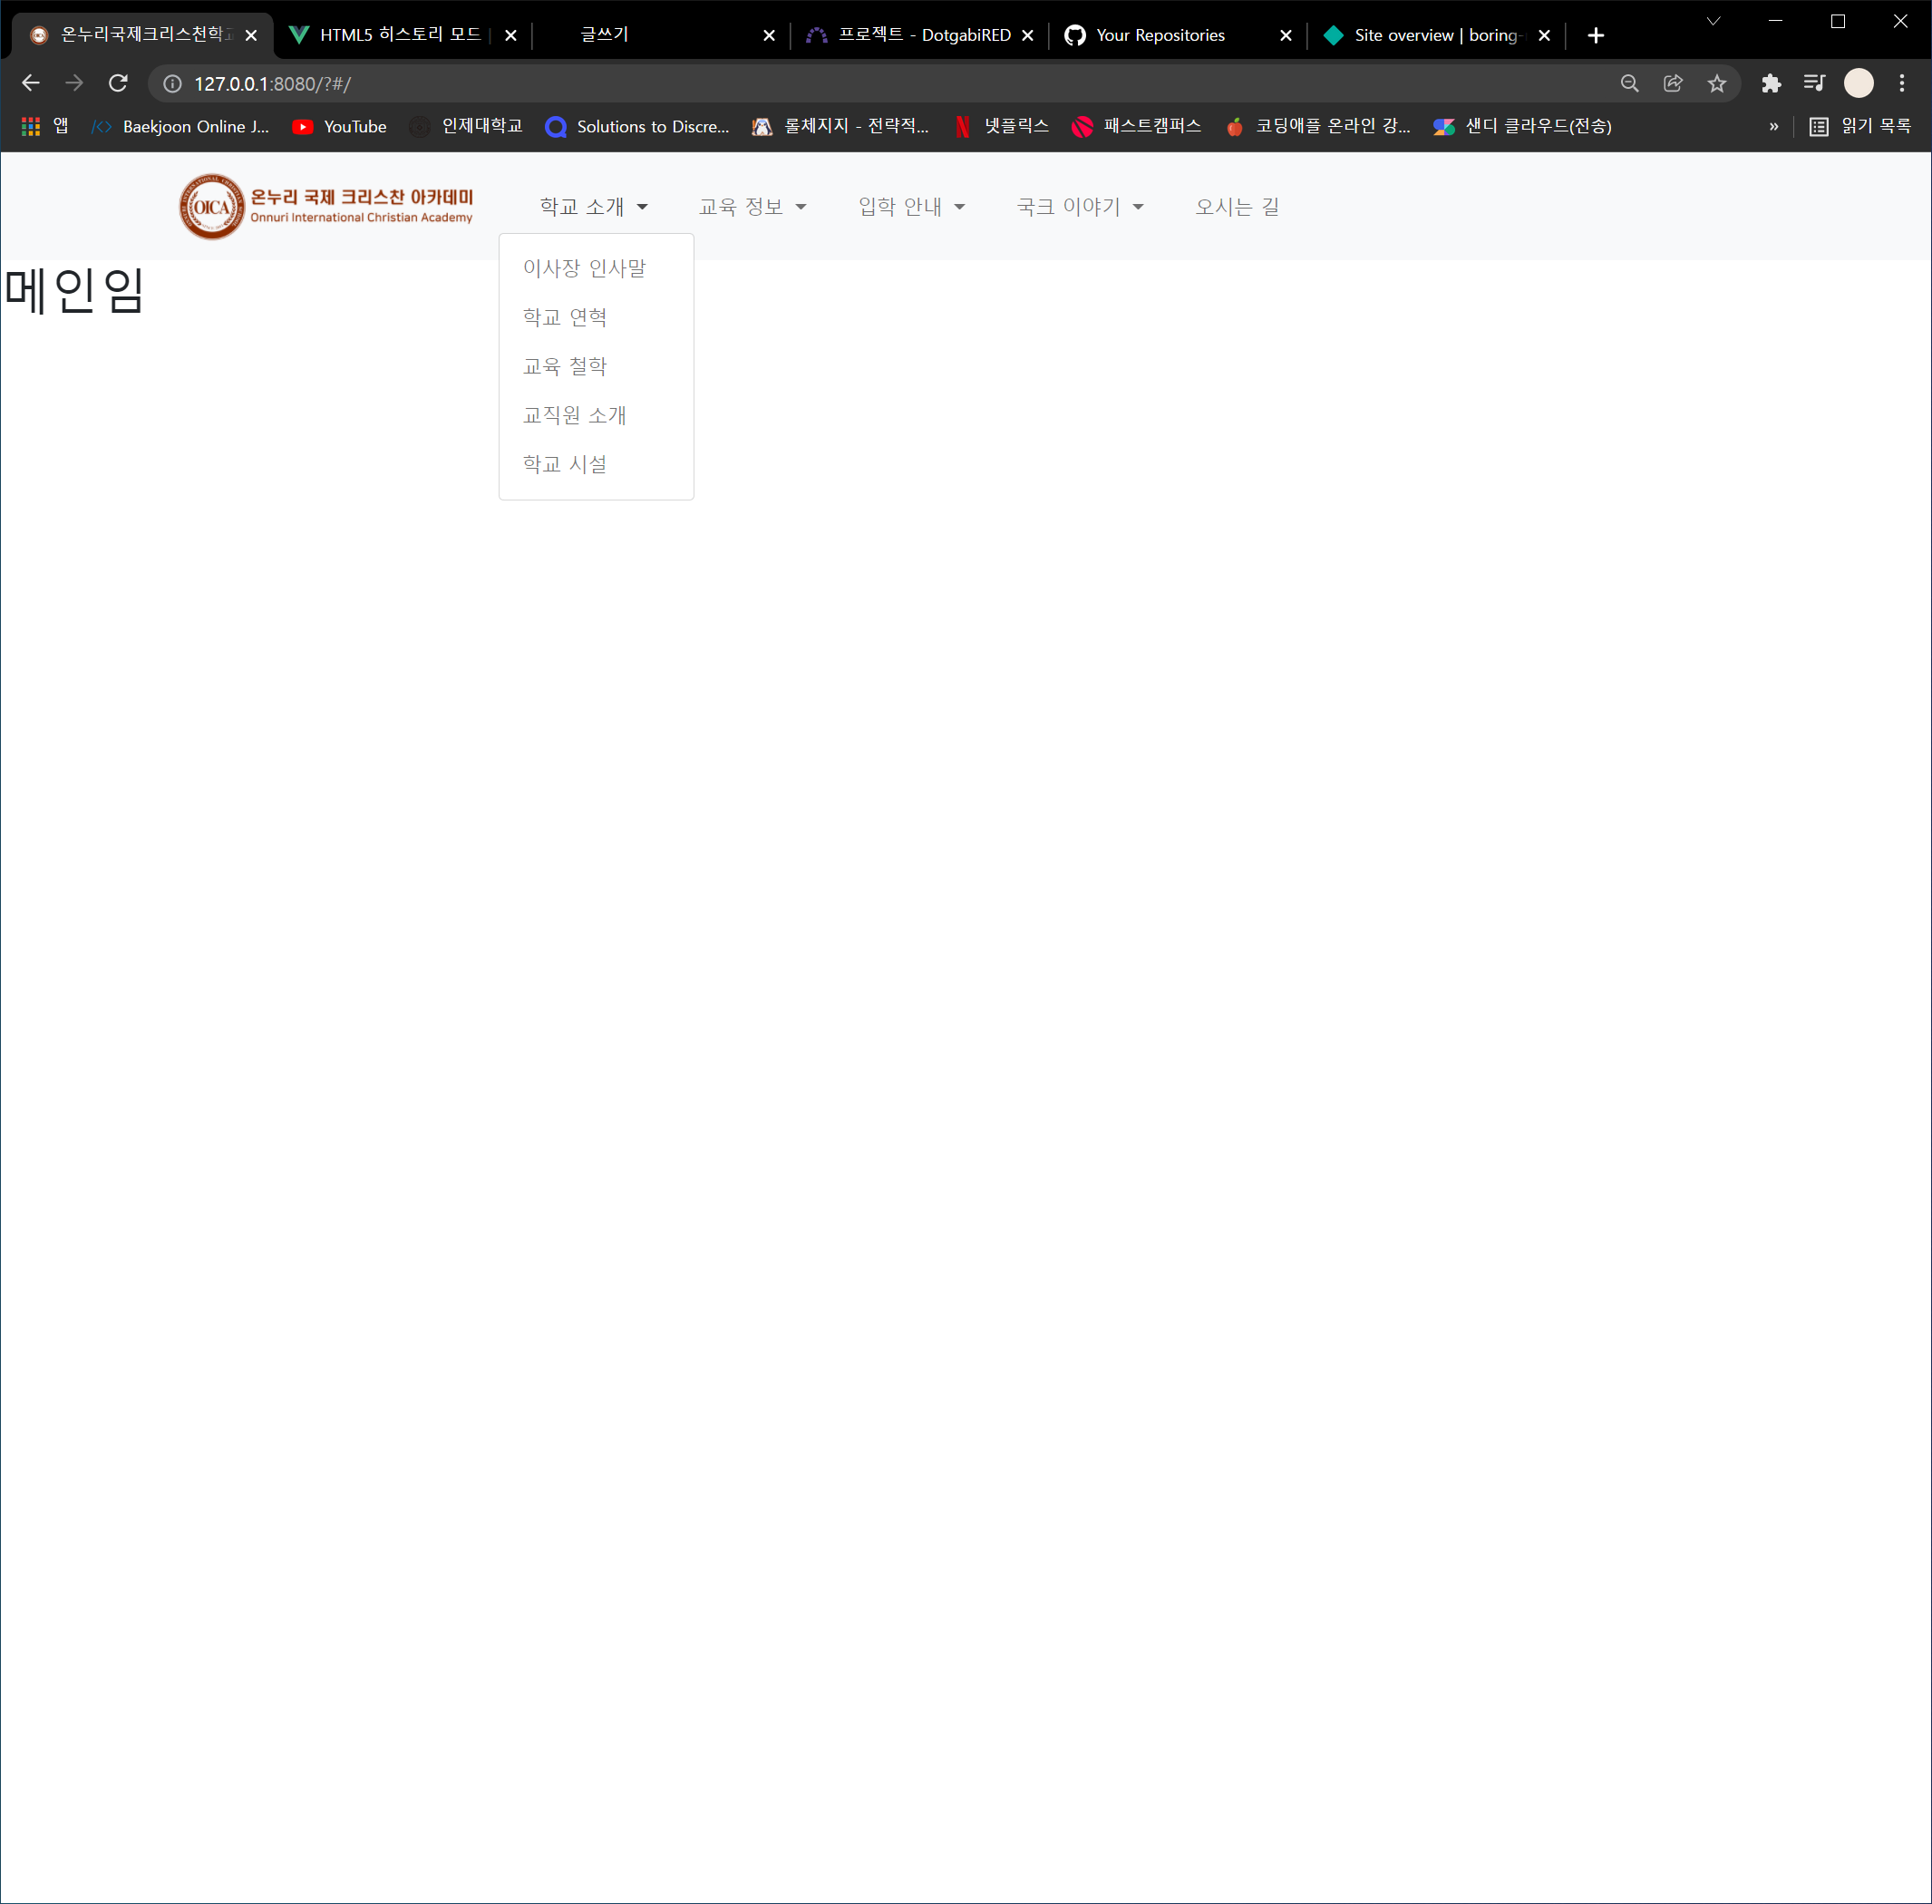Click the share page icon

[1673, 83]
